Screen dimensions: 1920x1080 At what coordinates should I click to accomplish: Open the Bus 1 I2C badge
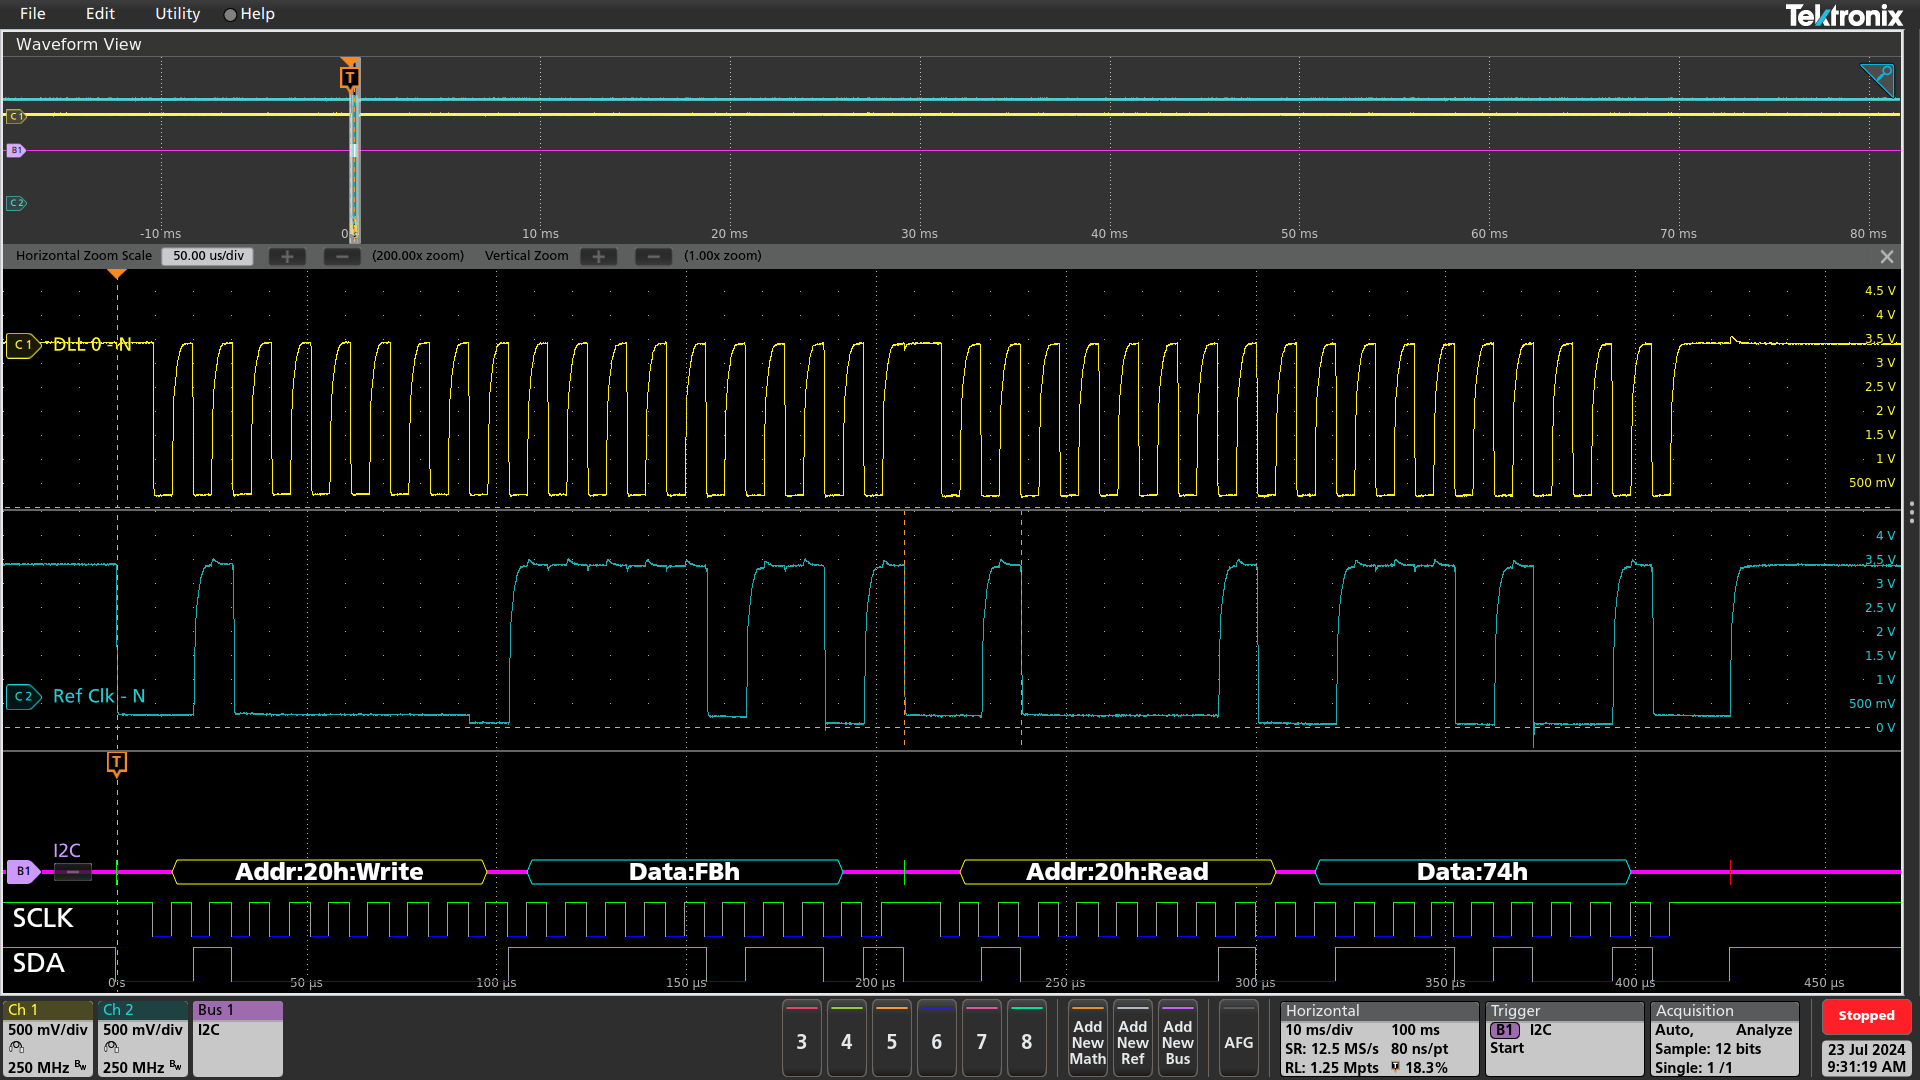pos(237,1039)
